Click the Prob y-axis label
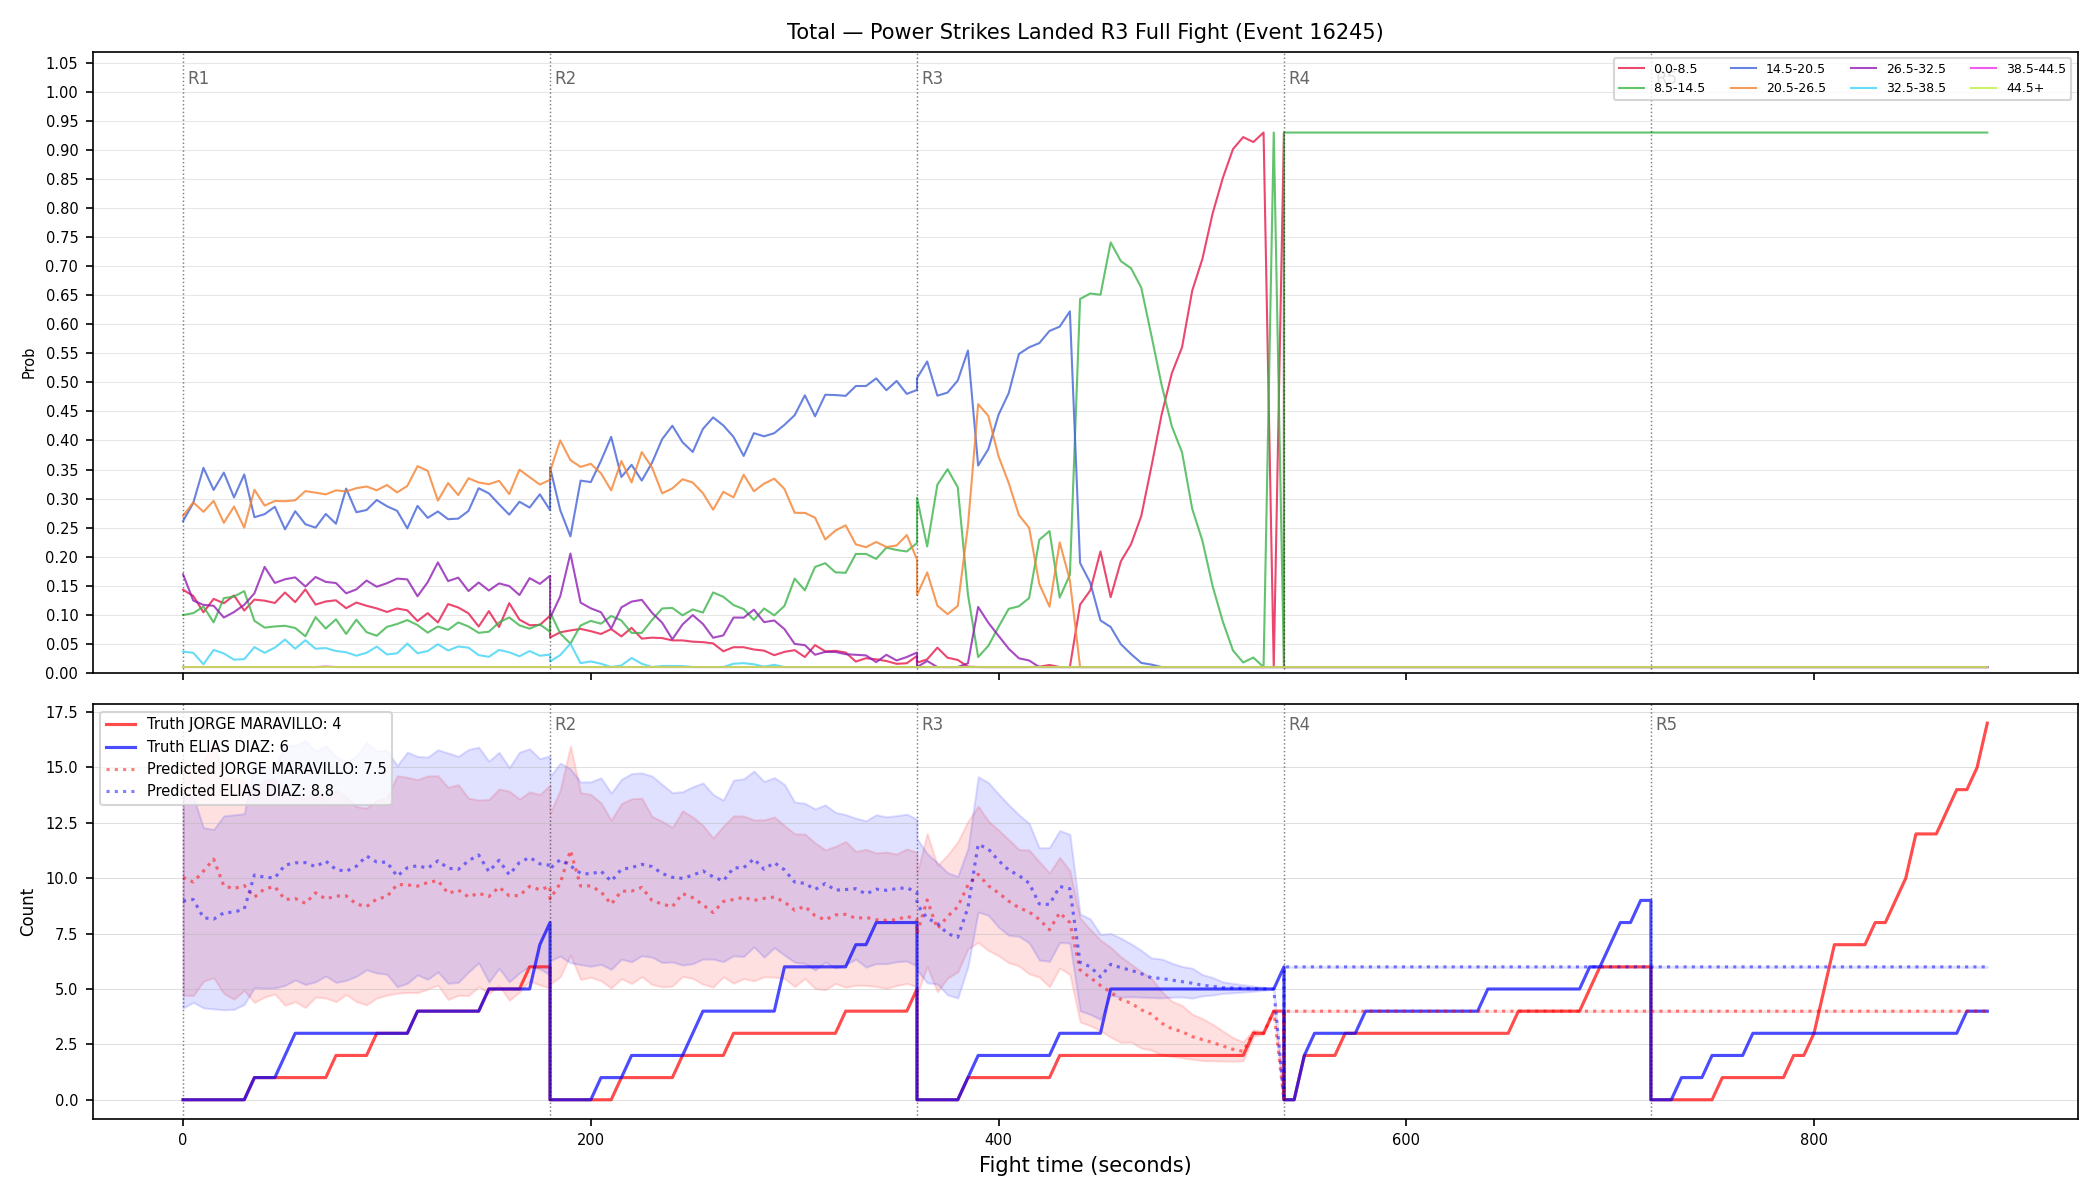 point(28,363)
